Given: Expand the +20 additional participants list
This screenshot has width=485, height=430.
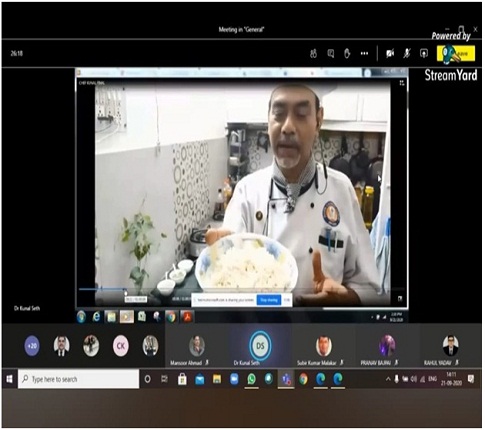Looking at the screenshot, I should click(x=32, y=346).
